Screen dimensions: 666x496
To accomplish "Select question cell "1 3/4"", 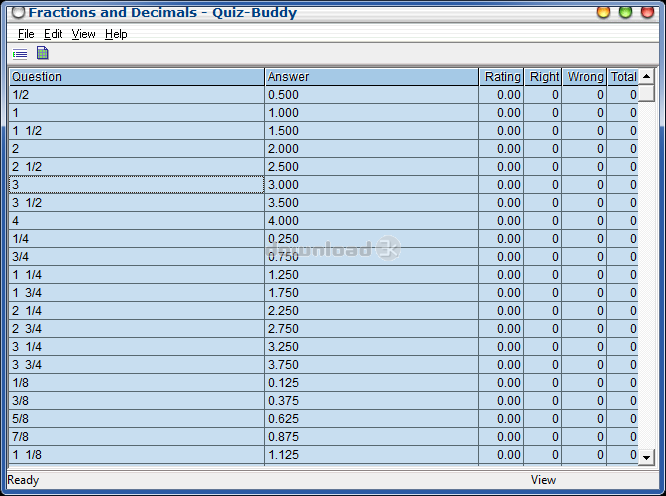I will (x=137, y=293).
